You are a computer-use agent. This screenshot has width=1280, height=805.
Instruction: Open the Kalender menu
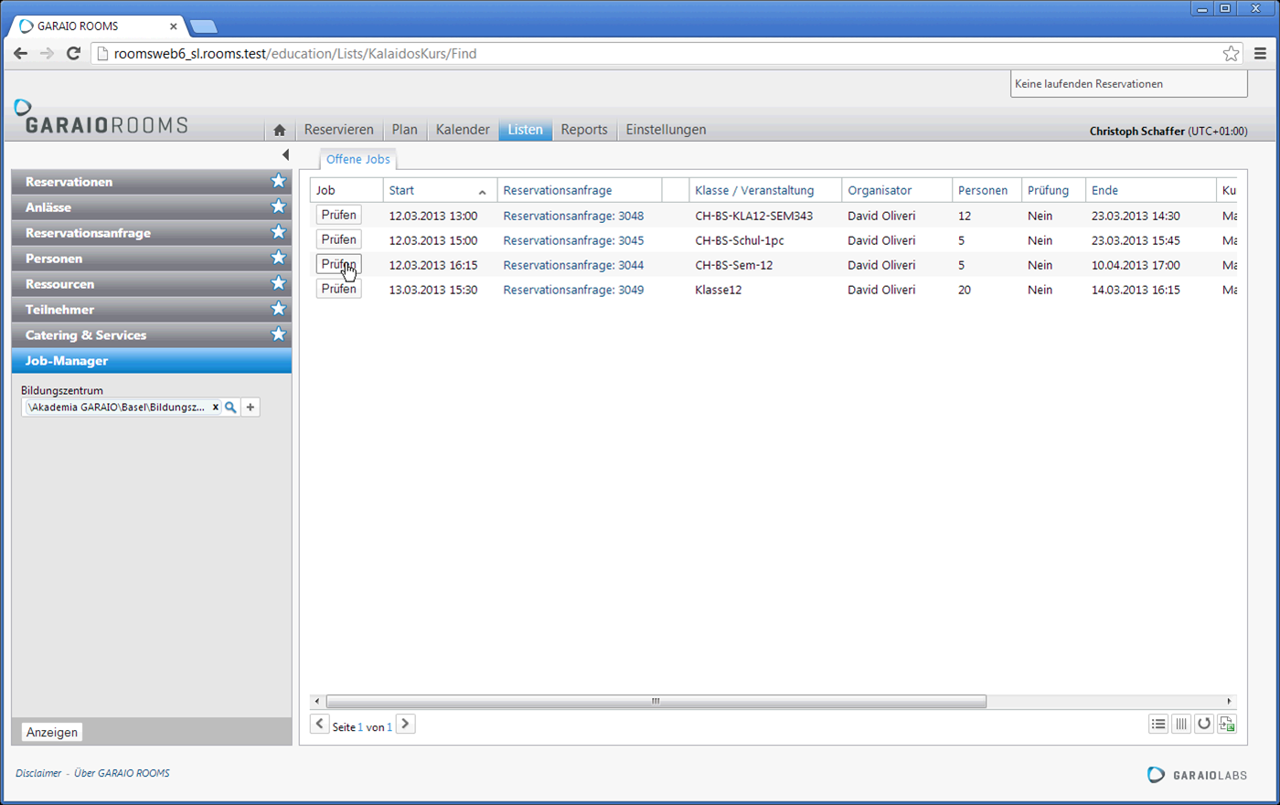tap(462, 130)
